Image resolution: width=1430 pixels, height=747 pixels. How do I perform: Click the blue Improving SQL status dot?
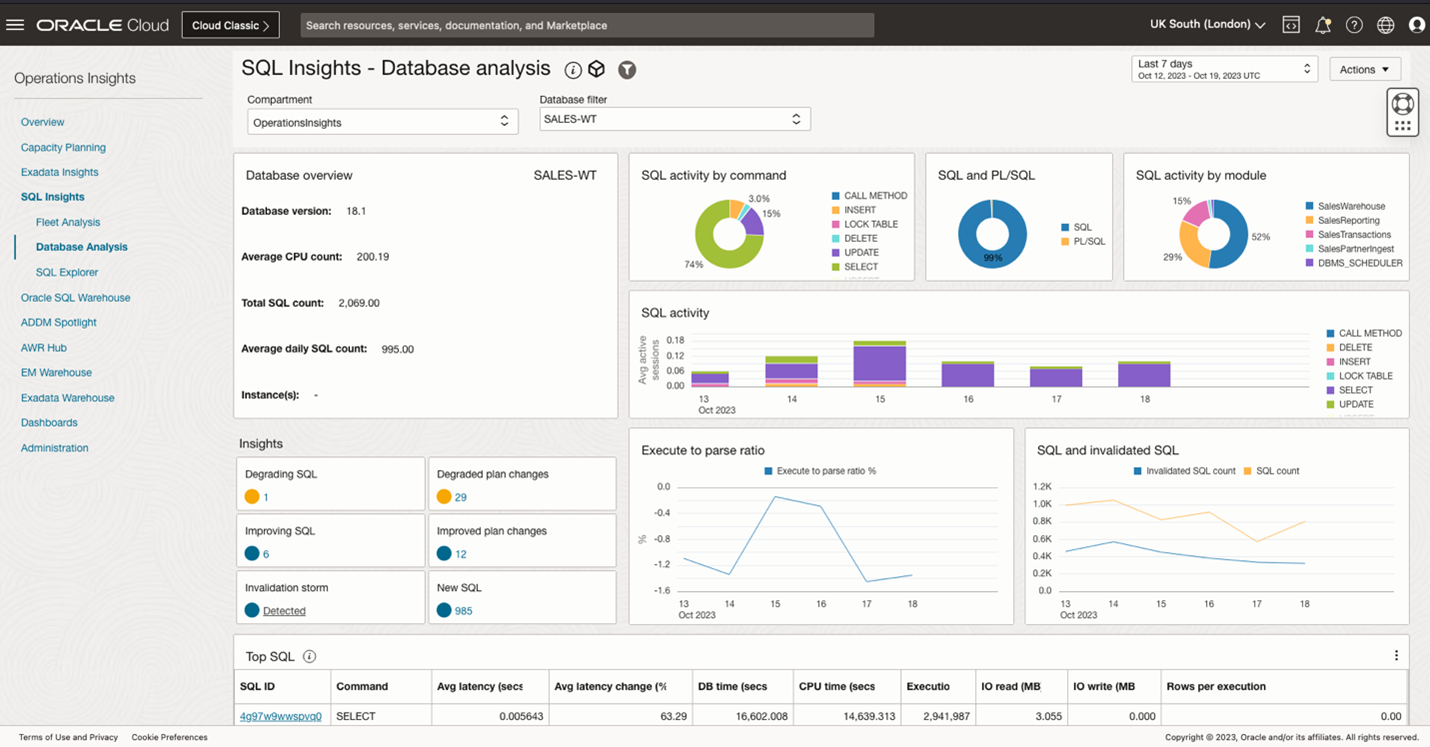click(252, 554)
